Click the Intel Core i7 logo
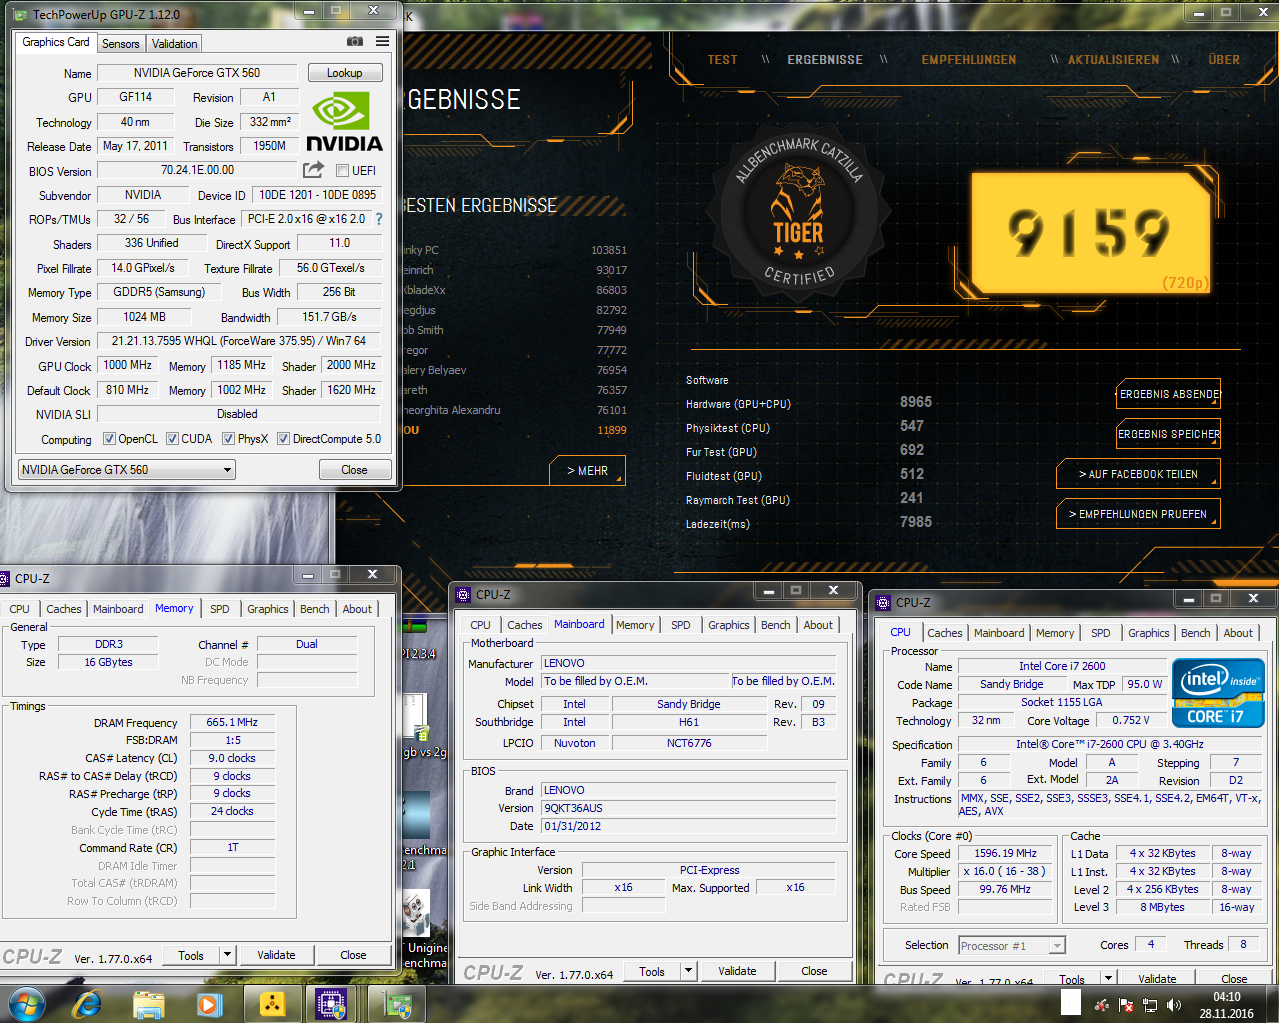Image resolution: width=1279 pixels, height=1023 pixels. [1218, 692]
